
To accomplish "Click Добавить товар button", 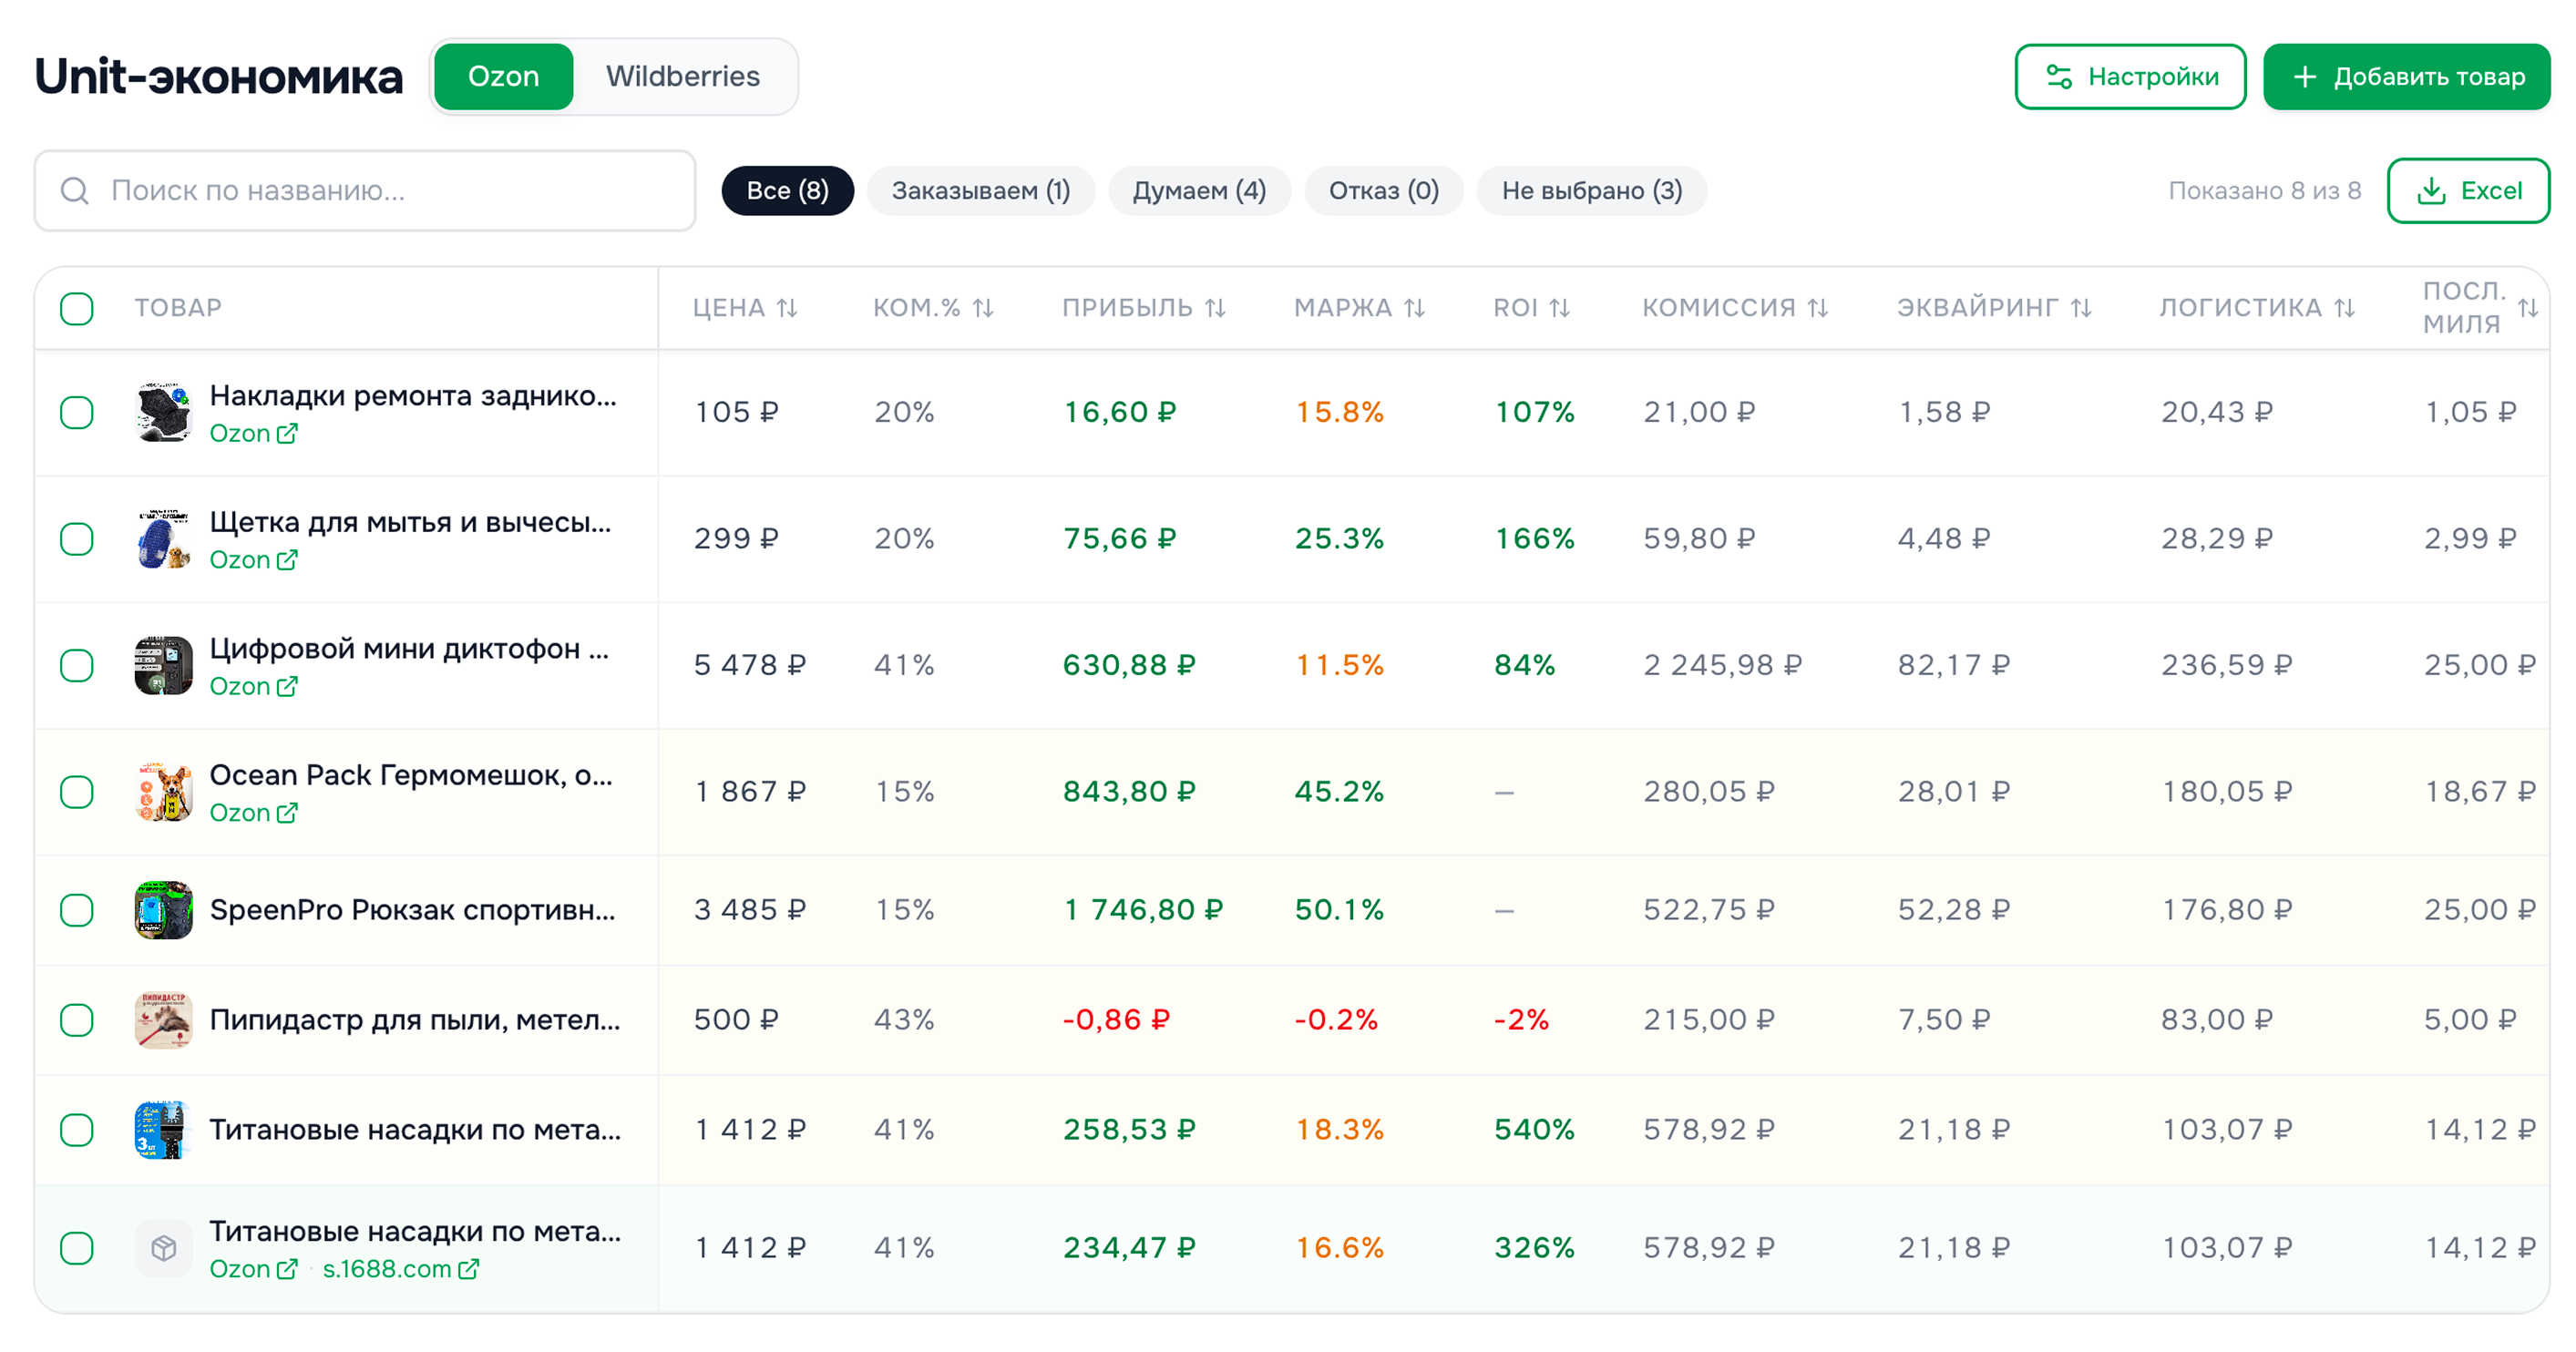I will pyautogui.click(x=2406, y=77).
